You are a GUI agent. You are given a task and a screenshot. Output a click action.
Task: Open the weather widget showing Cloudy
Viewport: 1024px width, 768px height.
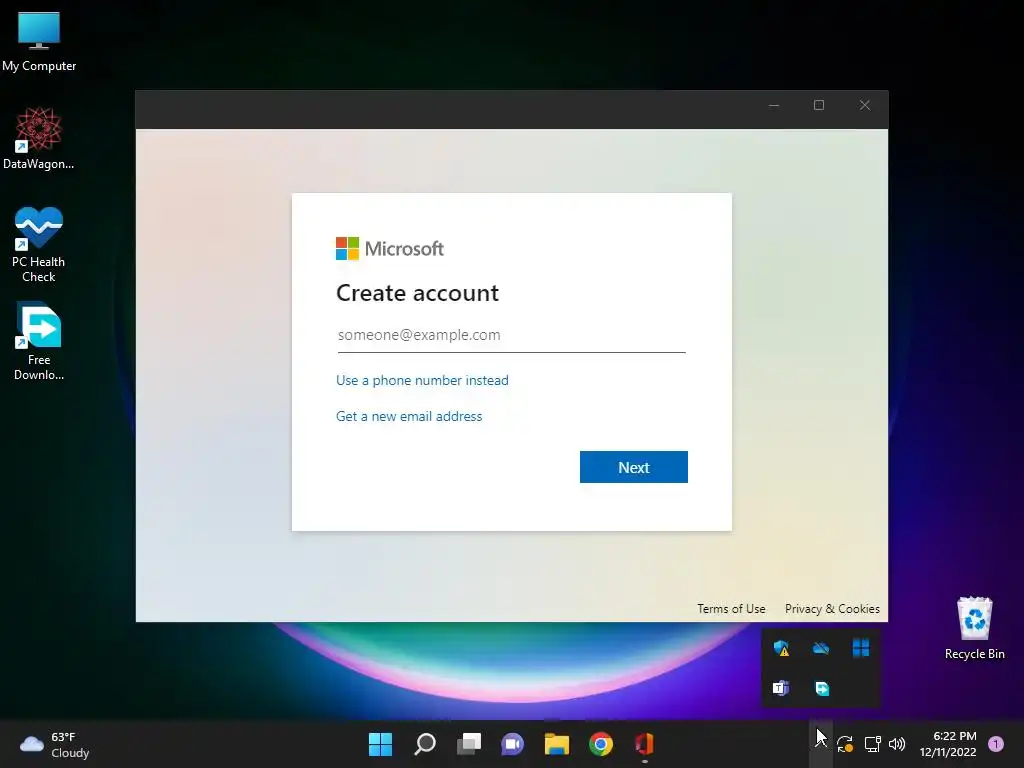[54, 744]
